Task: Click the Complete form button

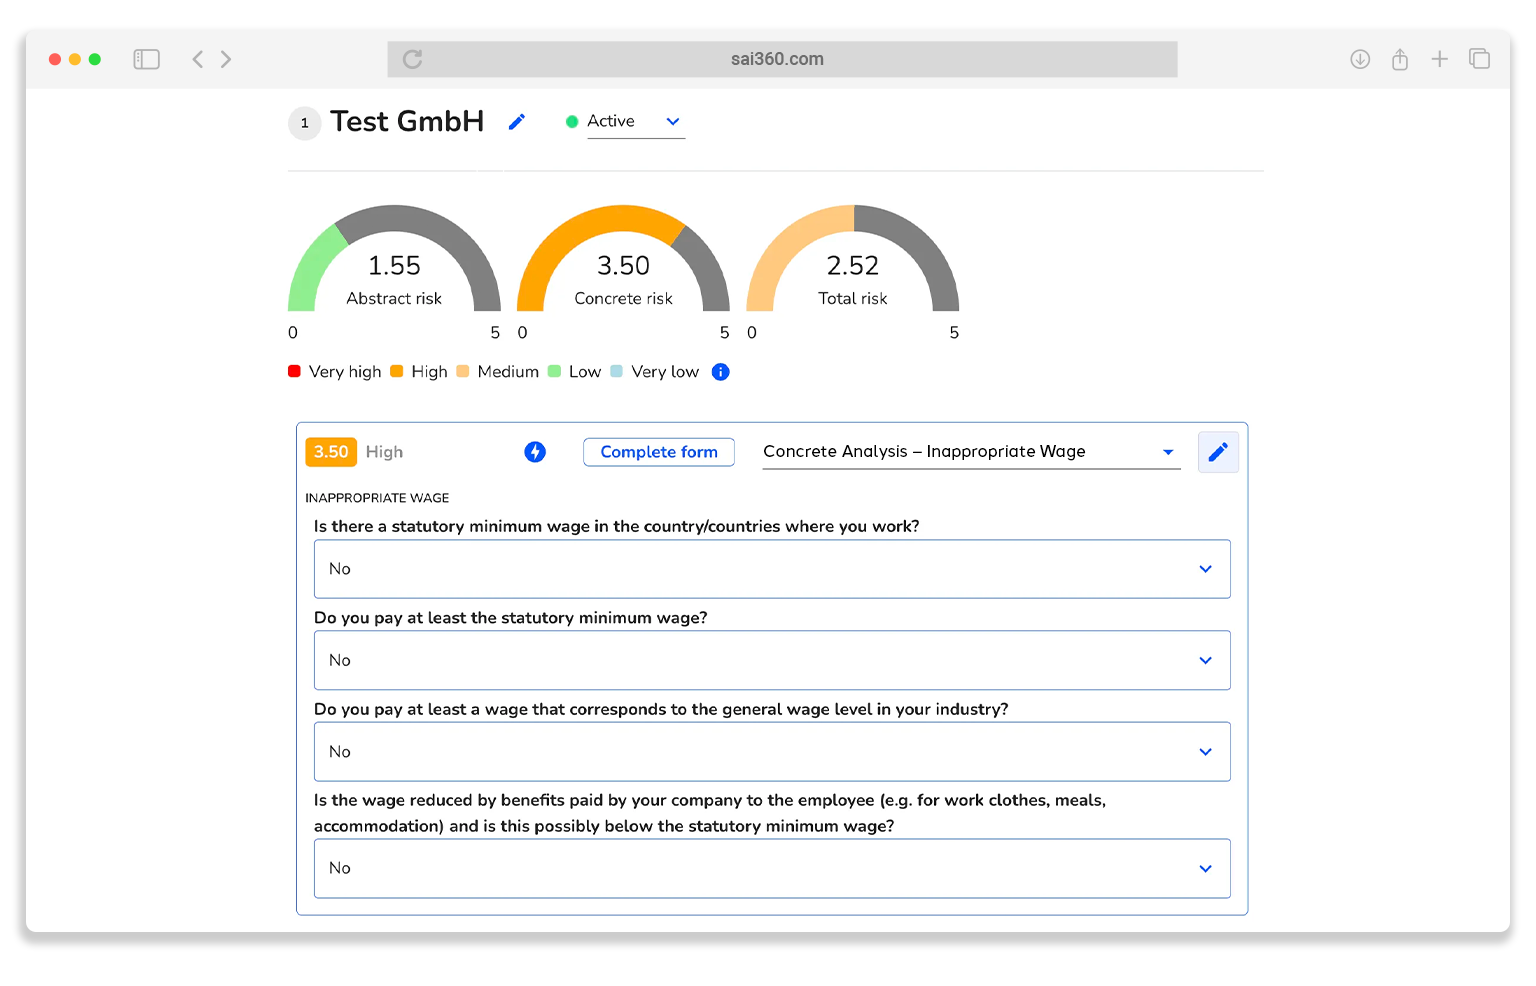Action: coord(658,452)
